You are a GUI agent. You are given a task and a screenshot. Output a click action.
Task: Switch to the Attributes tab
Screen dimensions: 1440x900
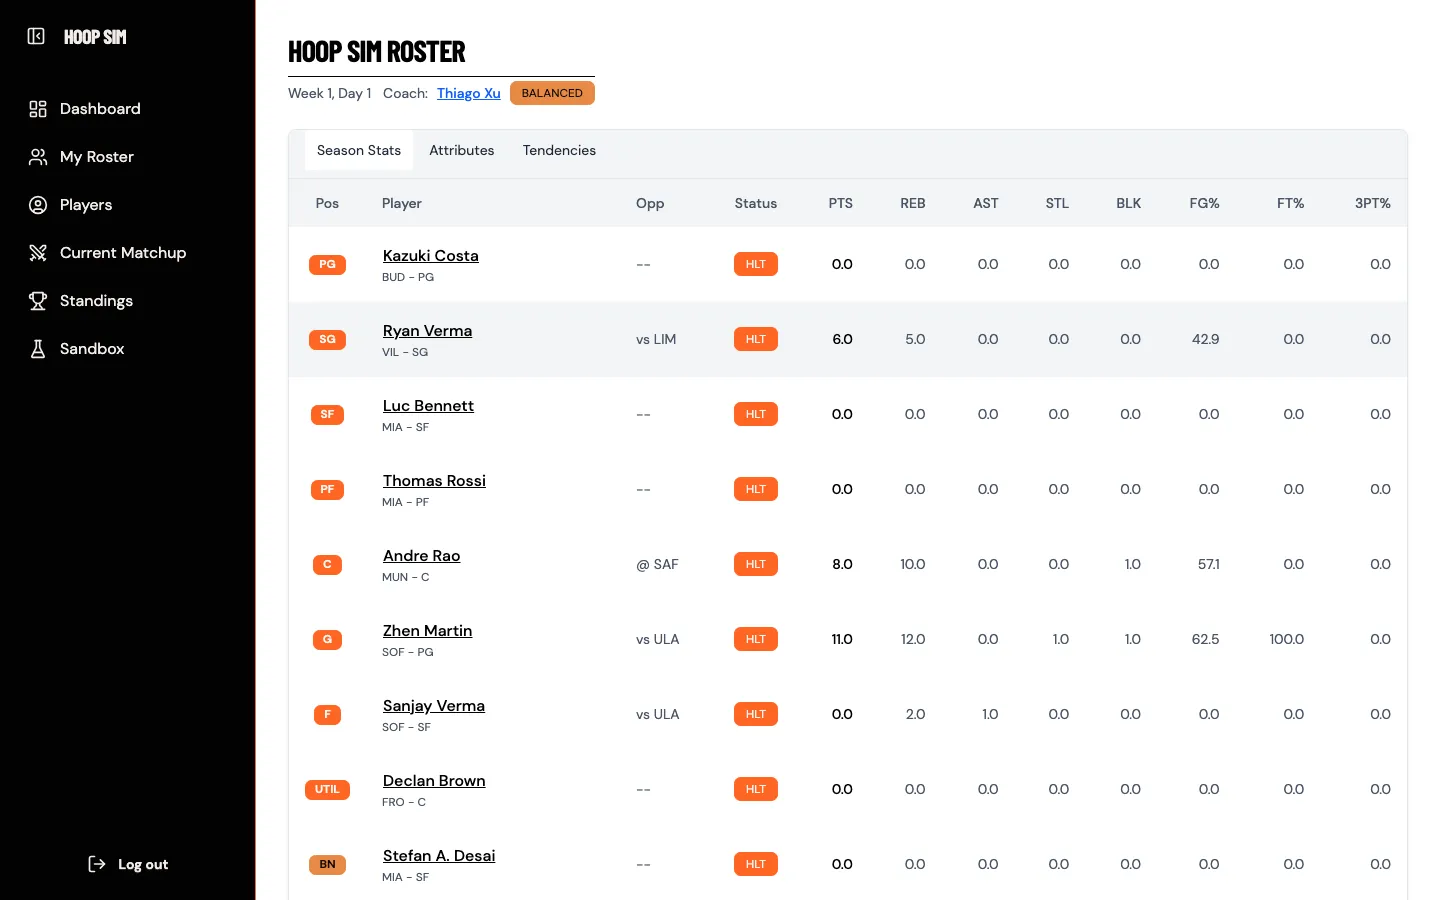[462, 150]
